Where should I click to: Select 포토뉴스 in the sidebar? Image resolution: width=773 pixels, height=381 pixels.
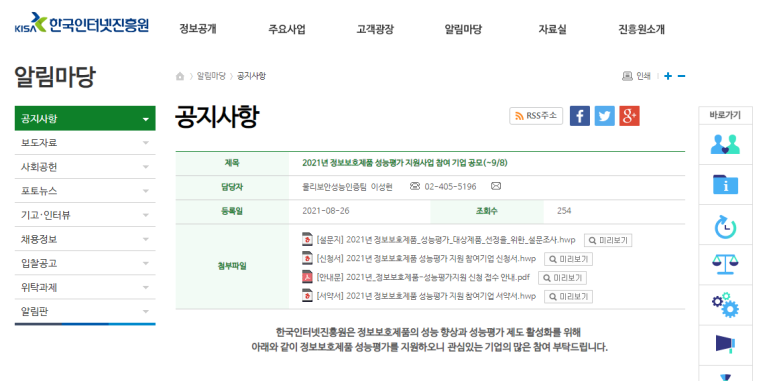[x=85, y=191]
